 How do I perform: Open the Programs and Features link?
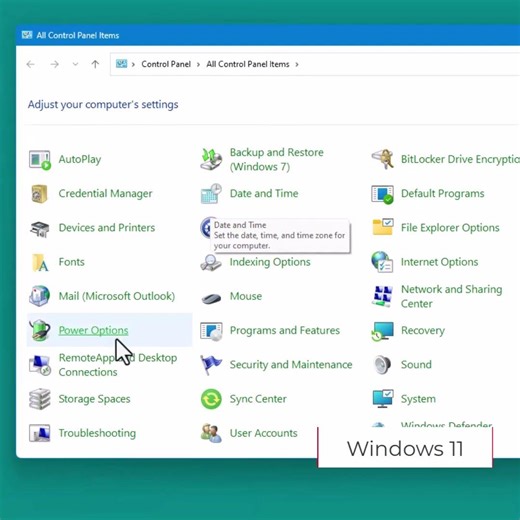[285, 330]
